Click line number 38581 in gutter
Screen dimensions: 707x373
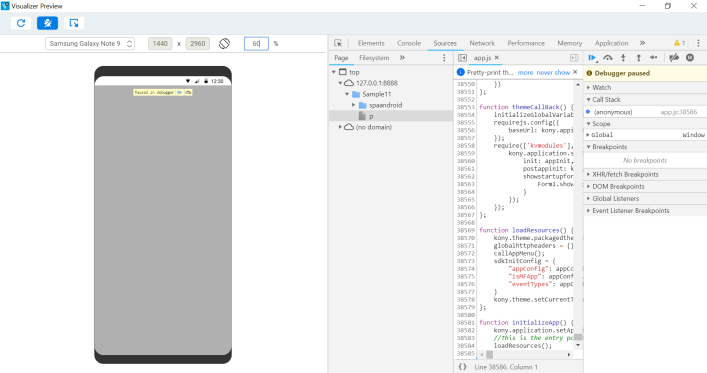pos(466,323)
